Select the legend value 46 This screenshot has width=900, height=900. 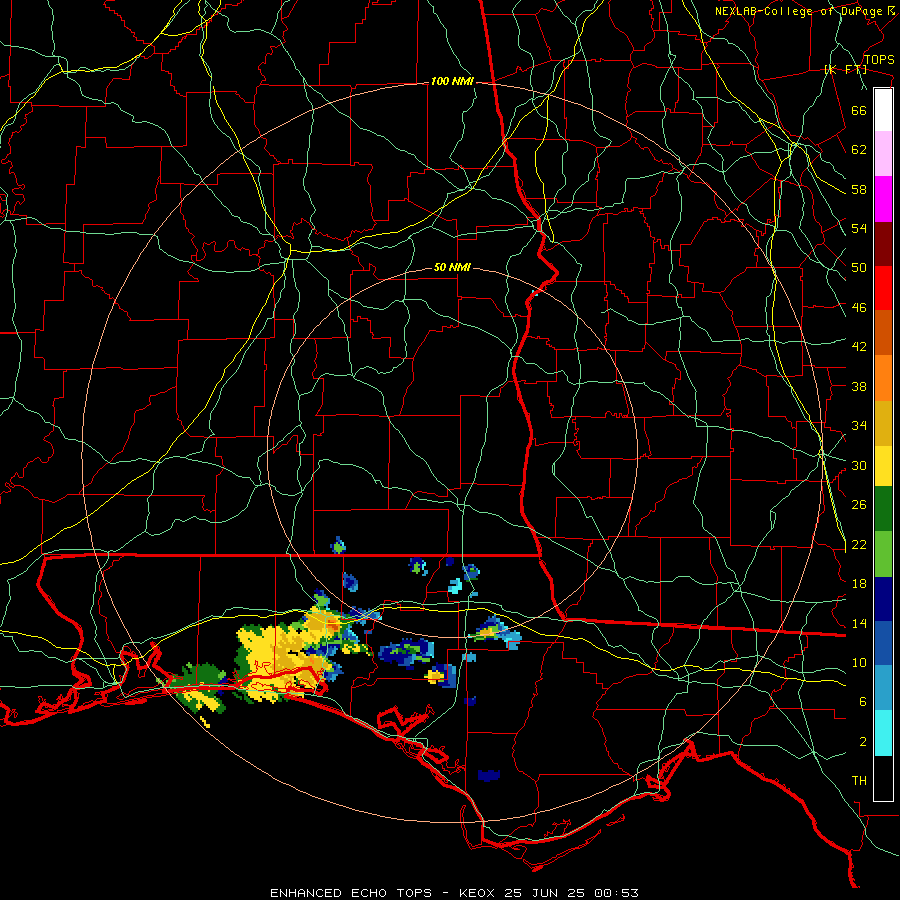click(859, 308)
